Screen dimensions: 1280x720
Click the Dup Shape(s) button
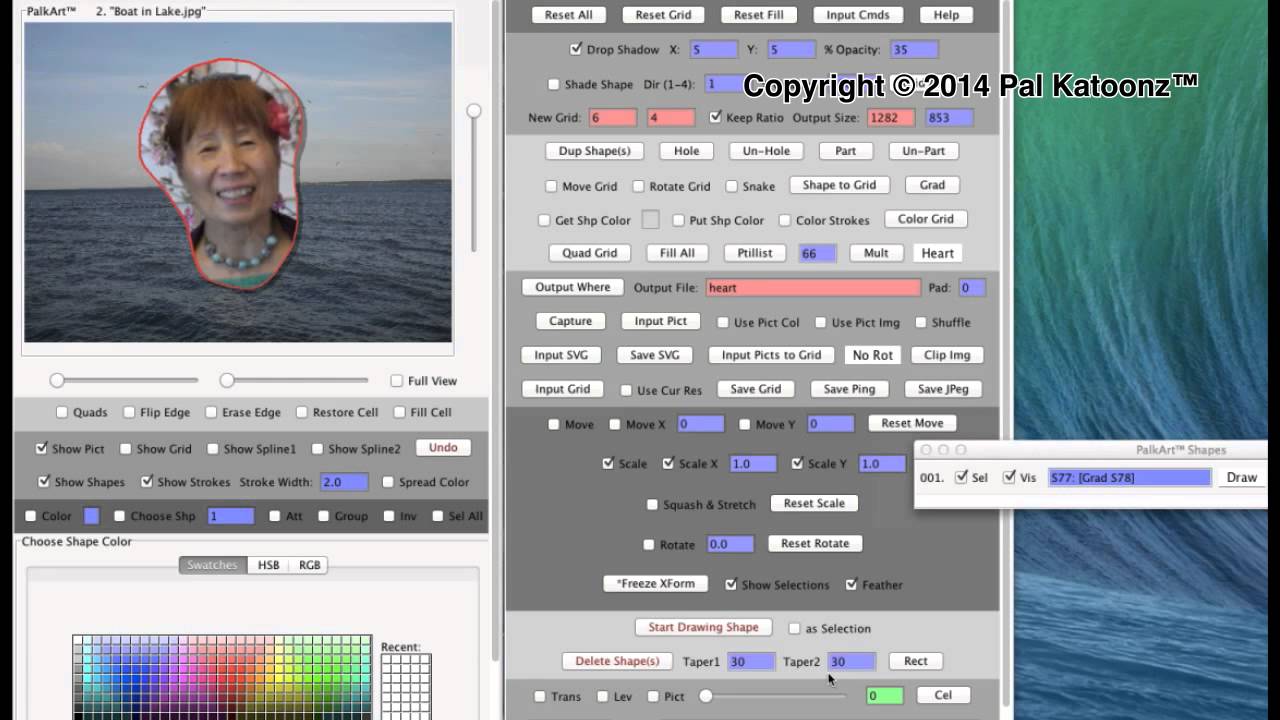pos(595,151)
